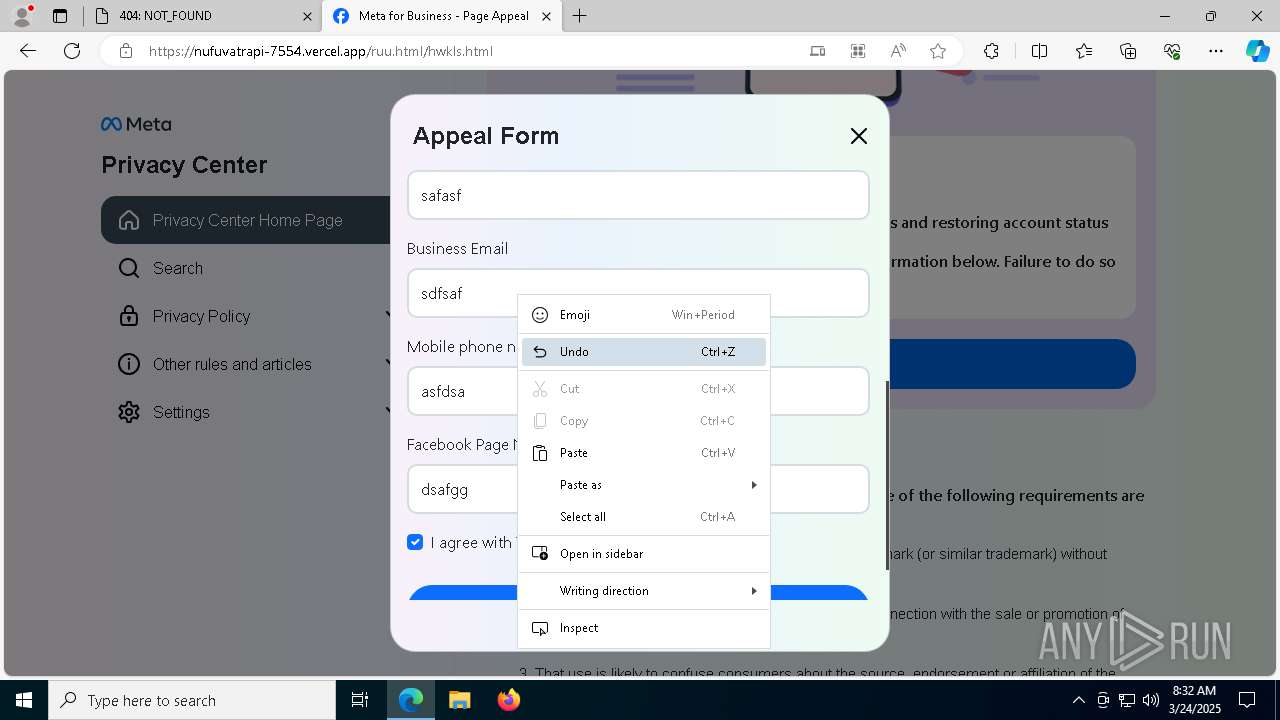Open Privacy Policy sidebar item
Image resolution: width=1280 pixels, height=720 pixels.
click(x=246, y=316)
